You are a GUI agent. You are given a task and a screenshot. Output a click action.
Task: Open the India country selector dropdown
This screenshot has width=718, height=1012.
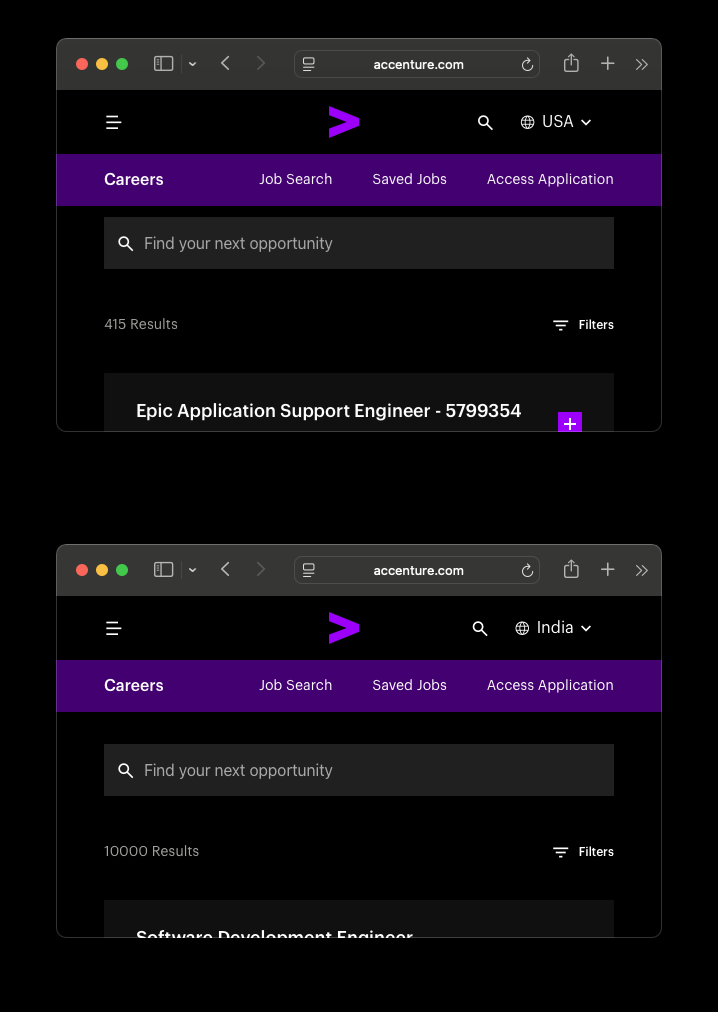(554, 628)
